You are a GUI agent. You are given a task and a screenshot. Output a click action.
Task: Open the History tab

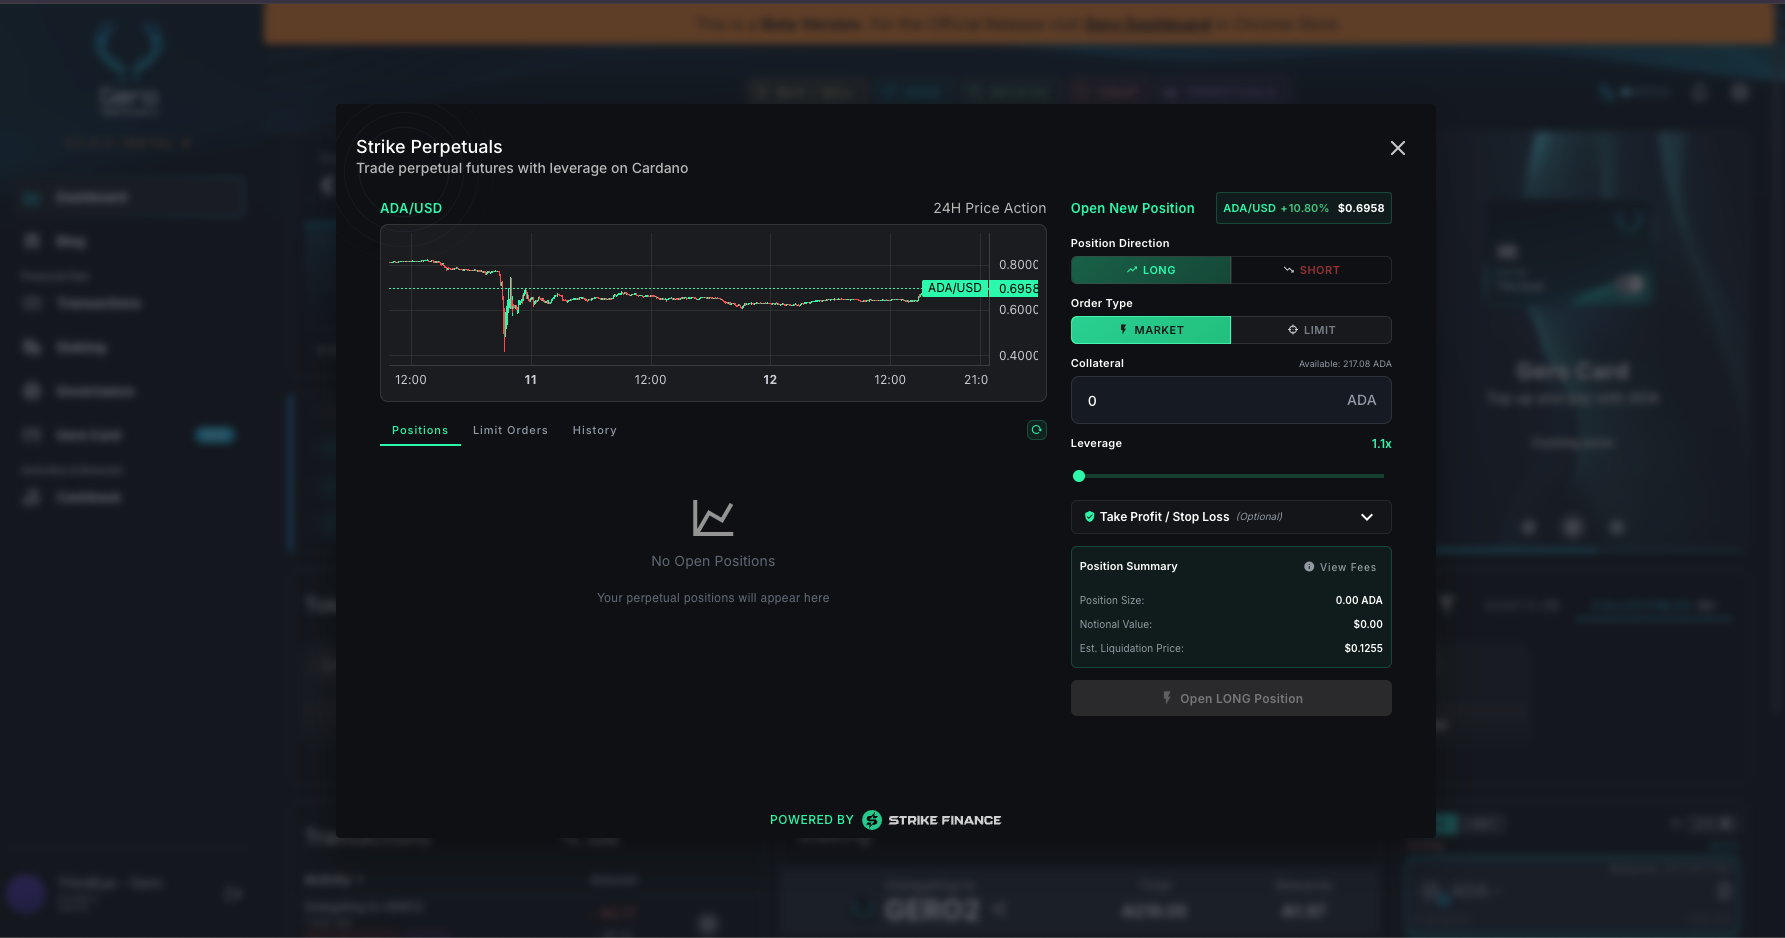(x=594, y=430)
